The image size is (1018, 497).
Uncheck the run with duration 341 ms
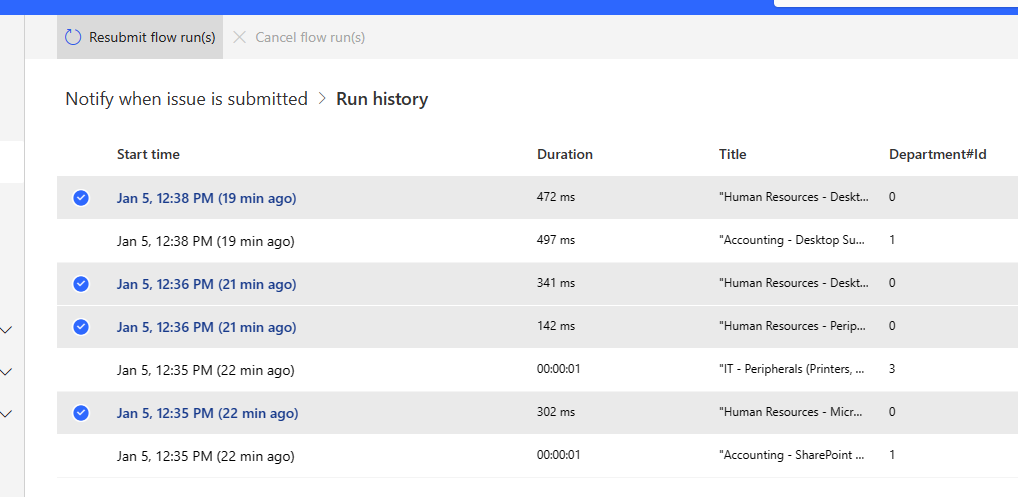(x=81, y=284)
